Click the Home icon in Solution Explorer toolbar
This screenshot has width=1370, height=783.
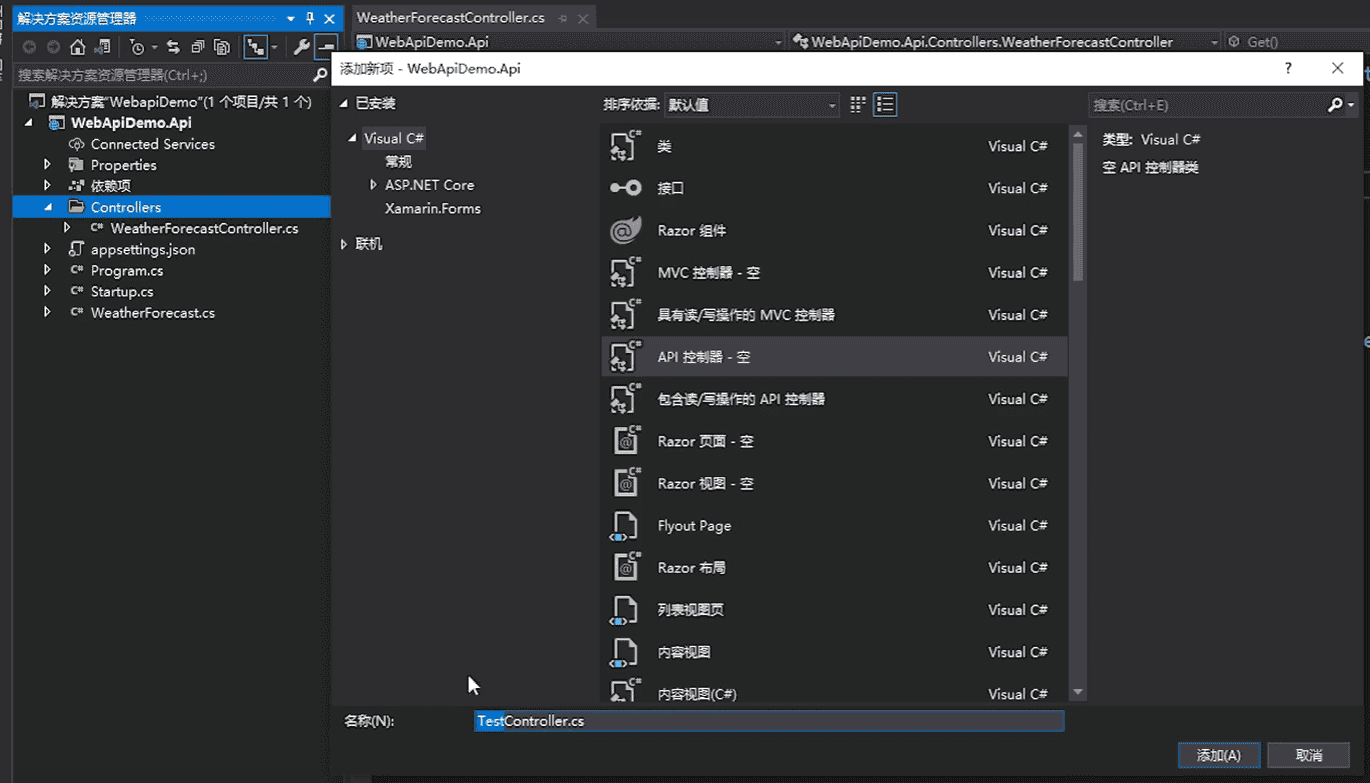pyautogui.click(x=77, y=46)
